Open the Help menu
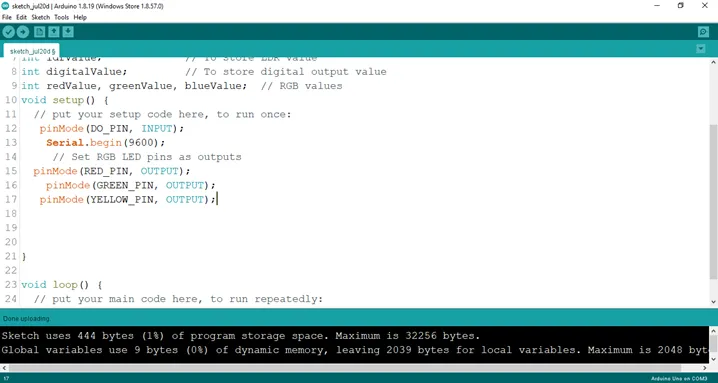Viewport: 718px width, 383px height. coord(80,17)
